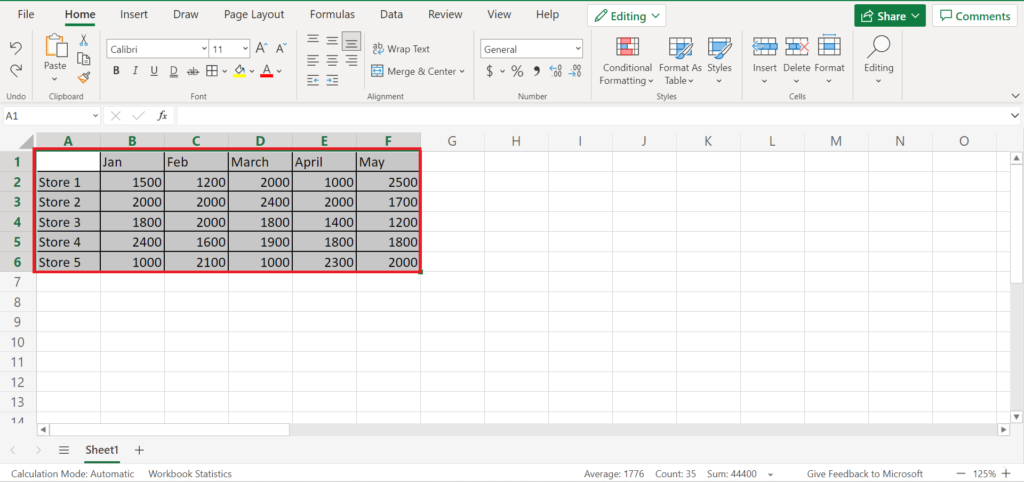Toggle underline formatting
This screenshot has height=482, width=1024.
click(x=154, y=71)
